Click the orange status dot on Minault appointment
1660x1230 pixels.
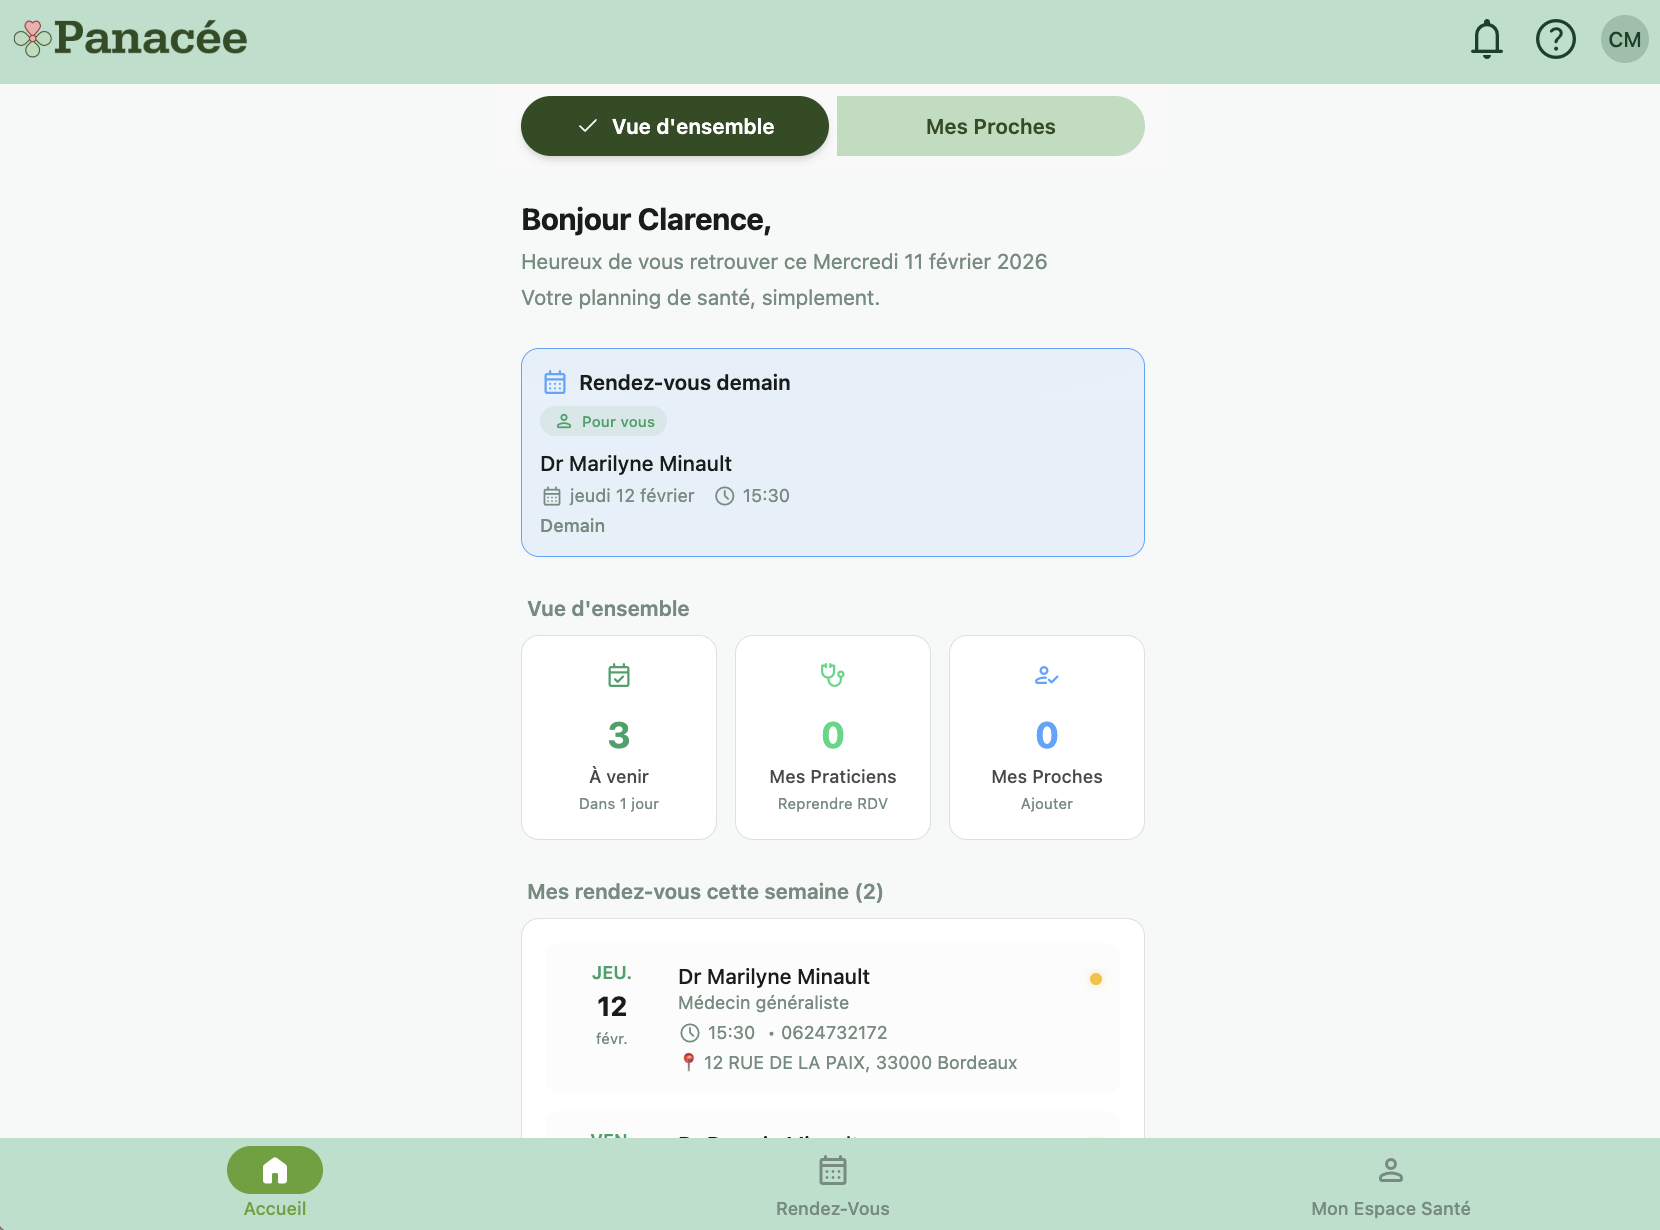[x=1096, y=979]
